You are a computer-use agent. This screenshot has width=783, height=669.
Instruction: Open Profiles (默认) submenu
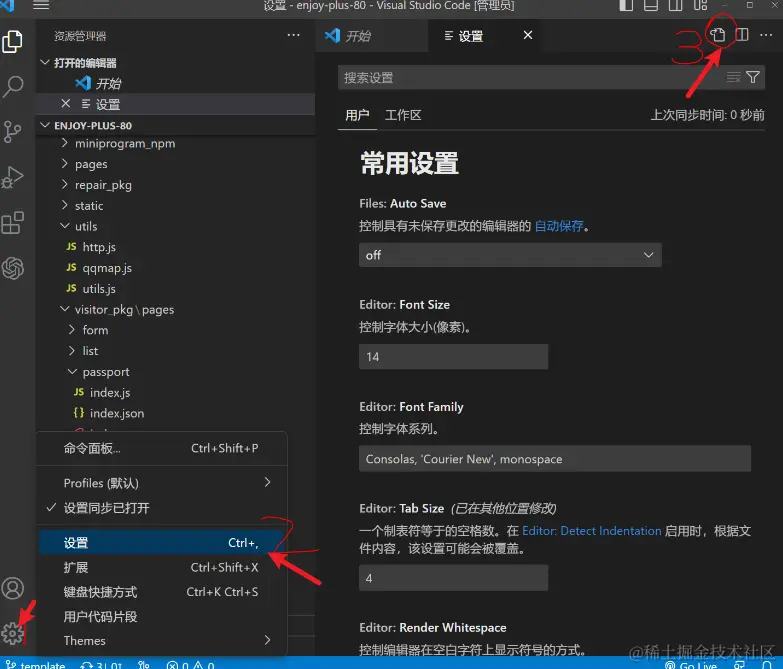(x=163, y=483)
